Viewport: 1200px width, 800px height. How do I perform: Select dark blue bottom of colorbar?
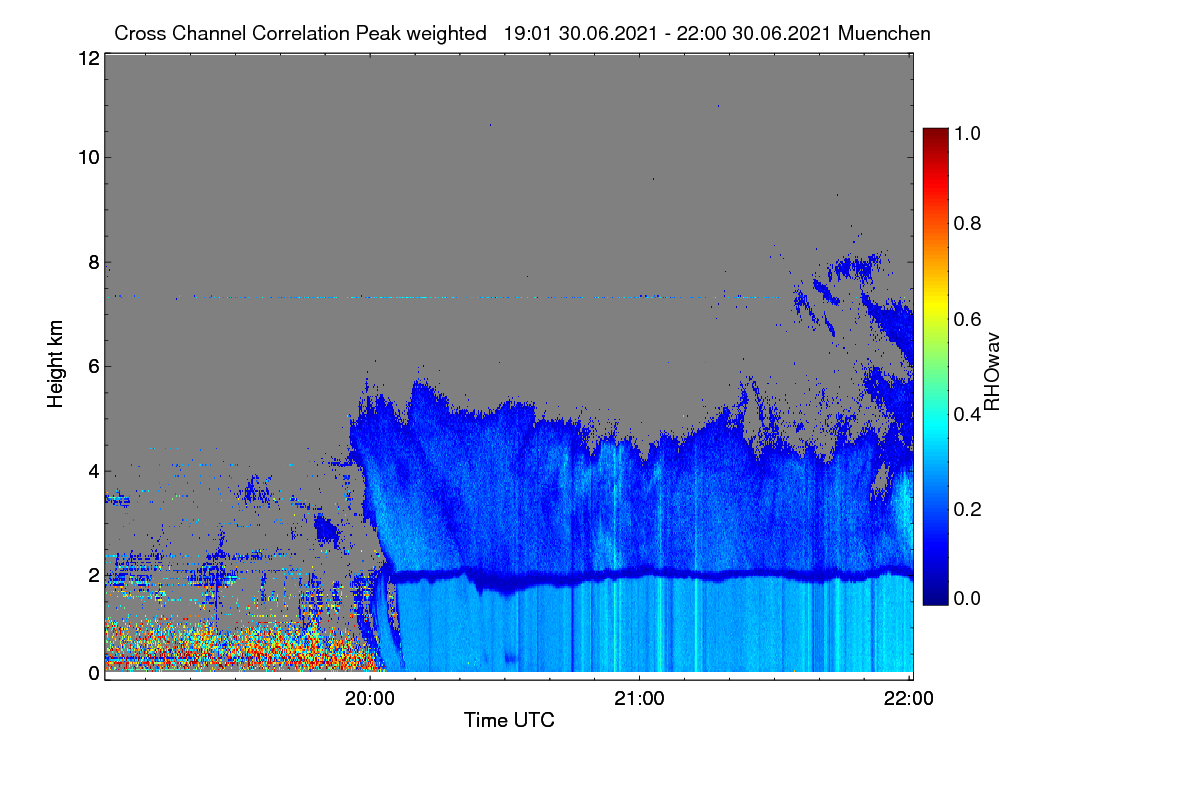coord(935,598)
